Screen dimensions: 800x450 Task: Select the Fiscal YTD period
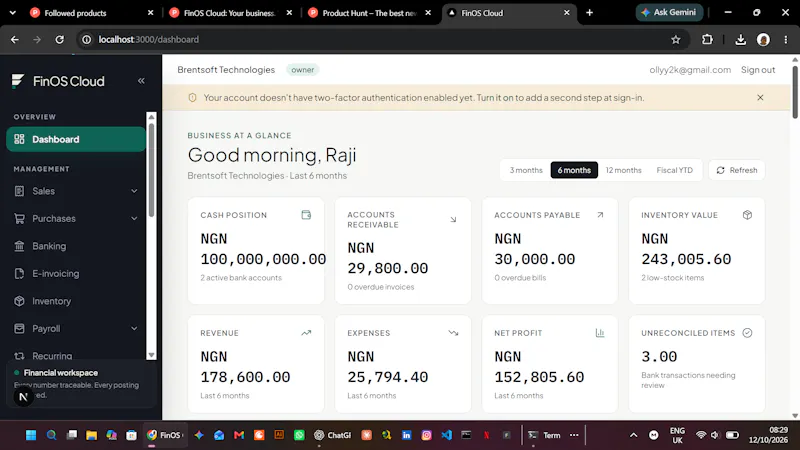[x=674, y=170]
